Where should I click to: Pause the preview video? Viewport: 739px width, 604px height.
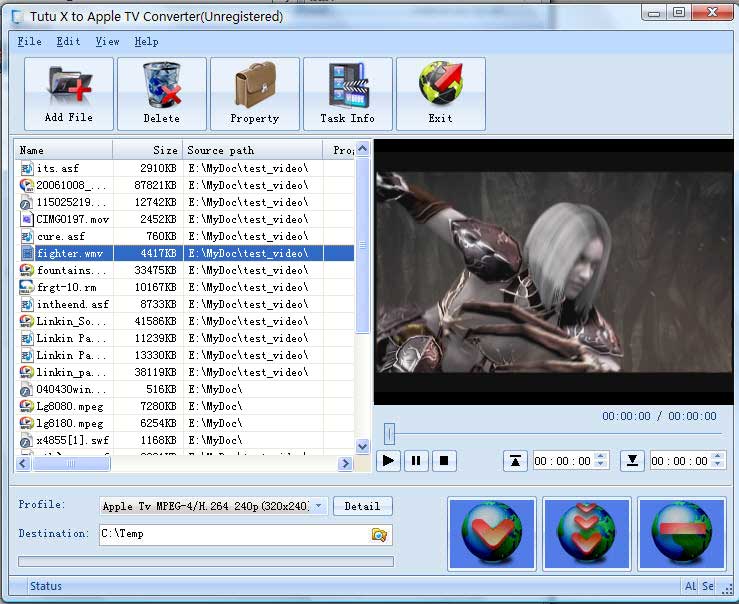point(416,460)
